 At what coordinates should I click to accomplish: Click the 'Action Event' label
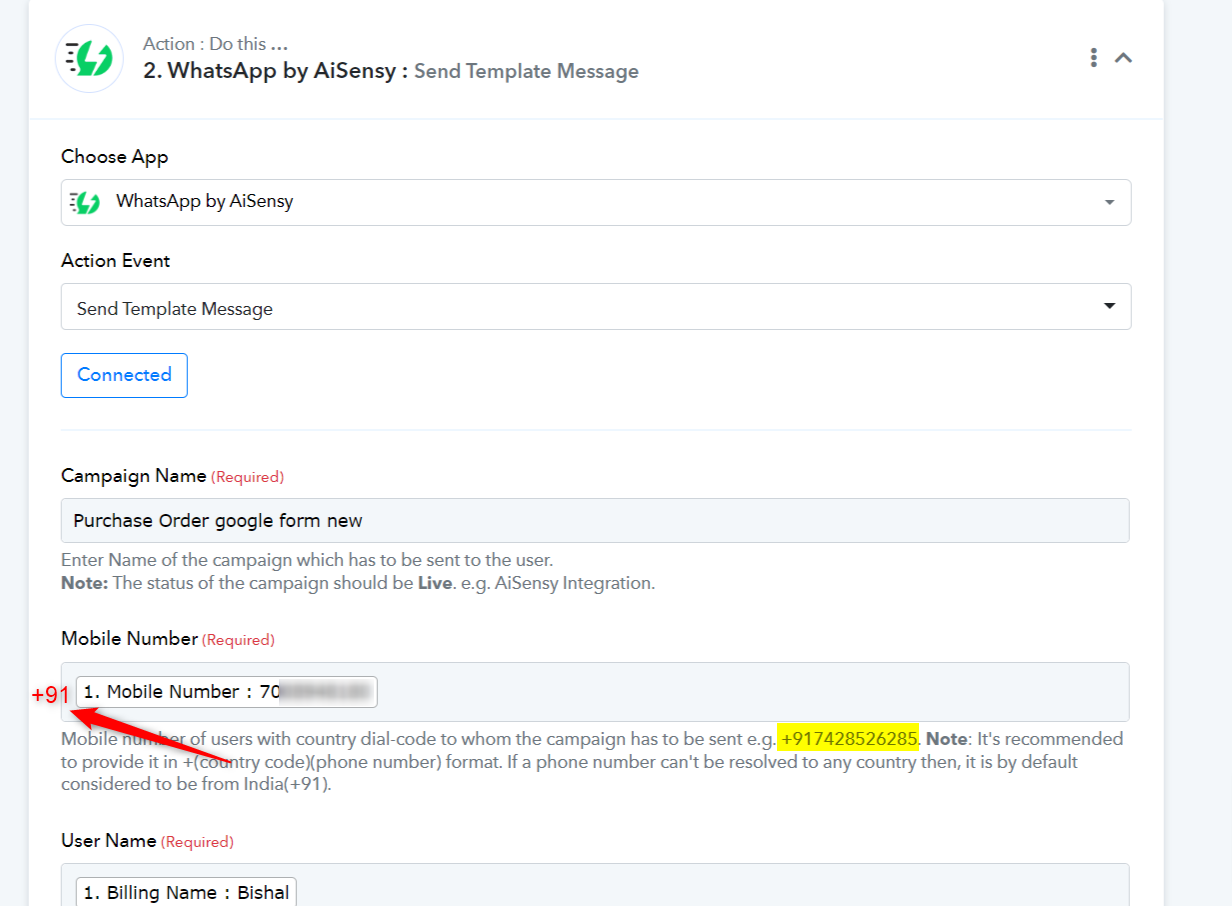pyautogui.click(x=116, y=261)
